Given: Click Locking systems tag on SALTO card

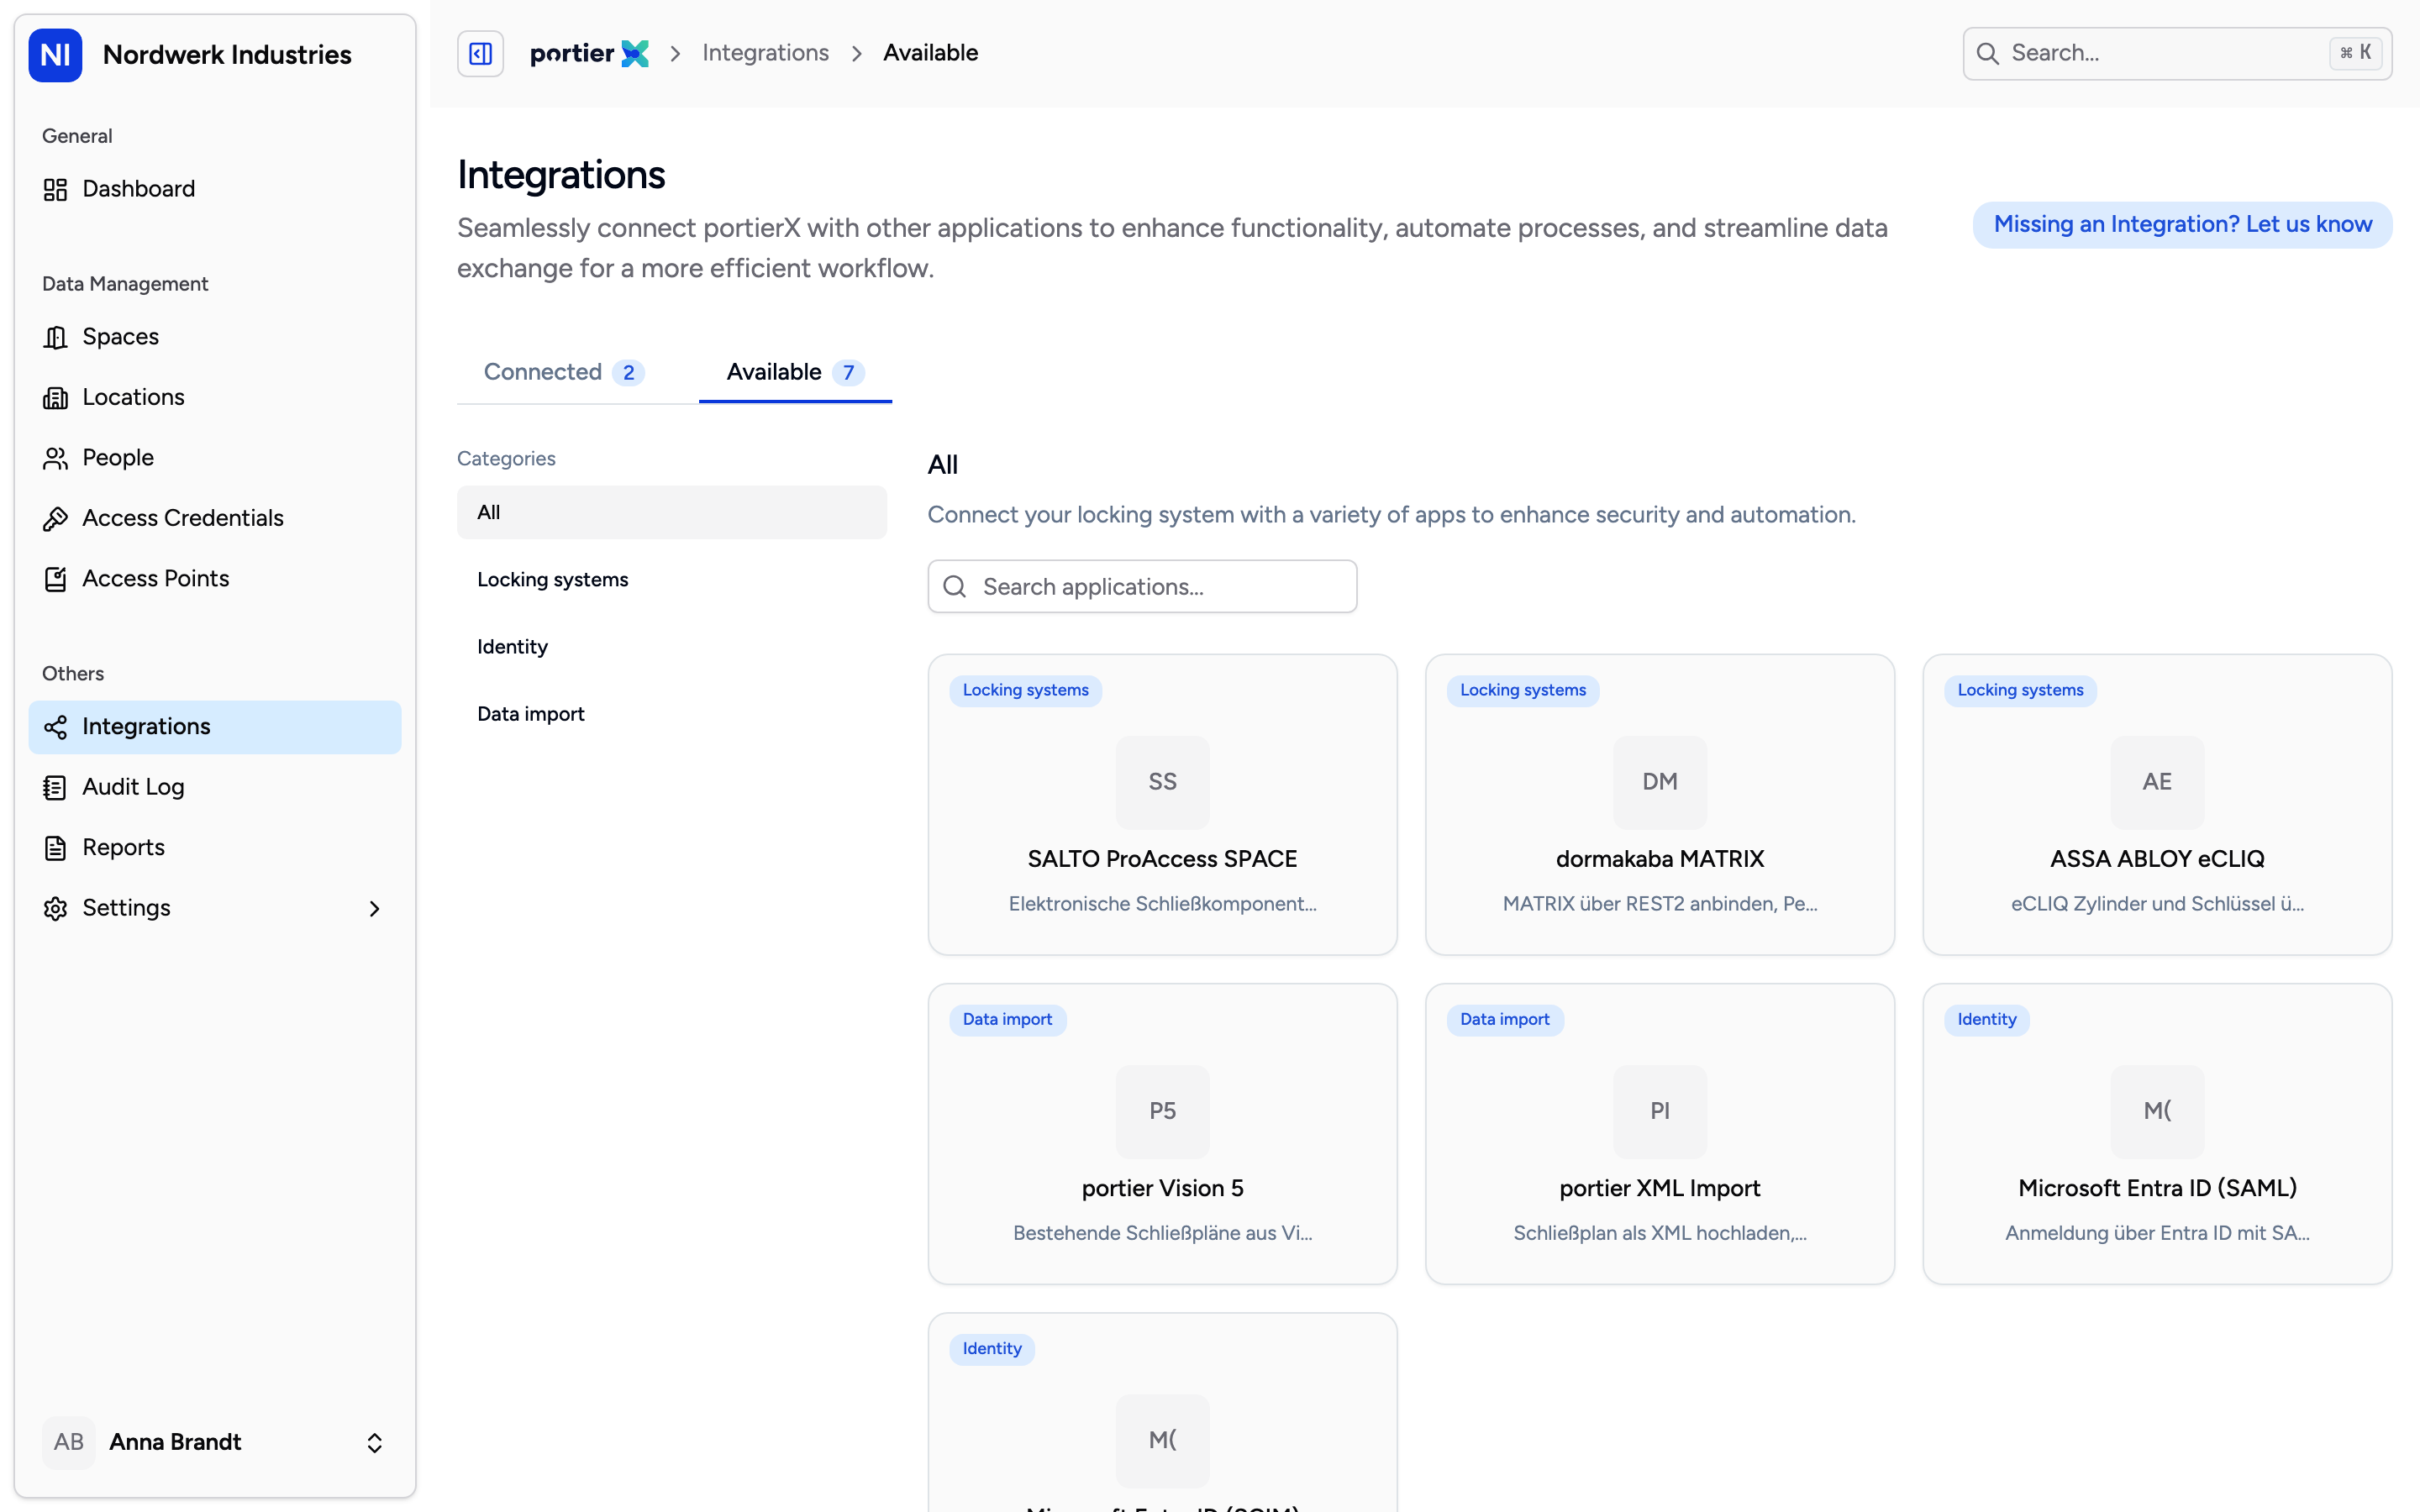Looking at the screenshot, I should (1025, 690).
